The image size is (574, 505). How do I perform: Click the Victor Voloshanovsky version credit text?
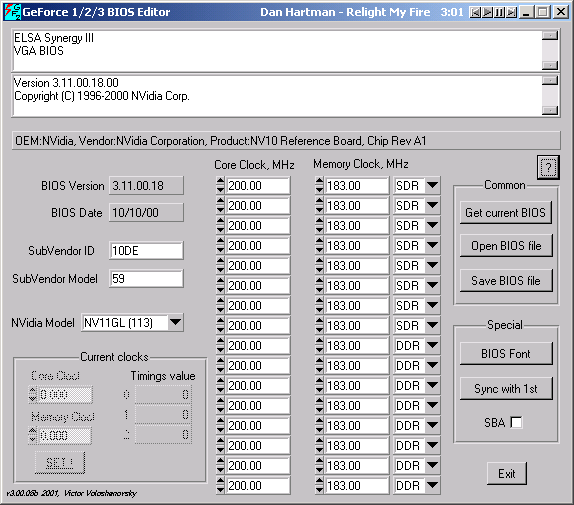[71, 493]
